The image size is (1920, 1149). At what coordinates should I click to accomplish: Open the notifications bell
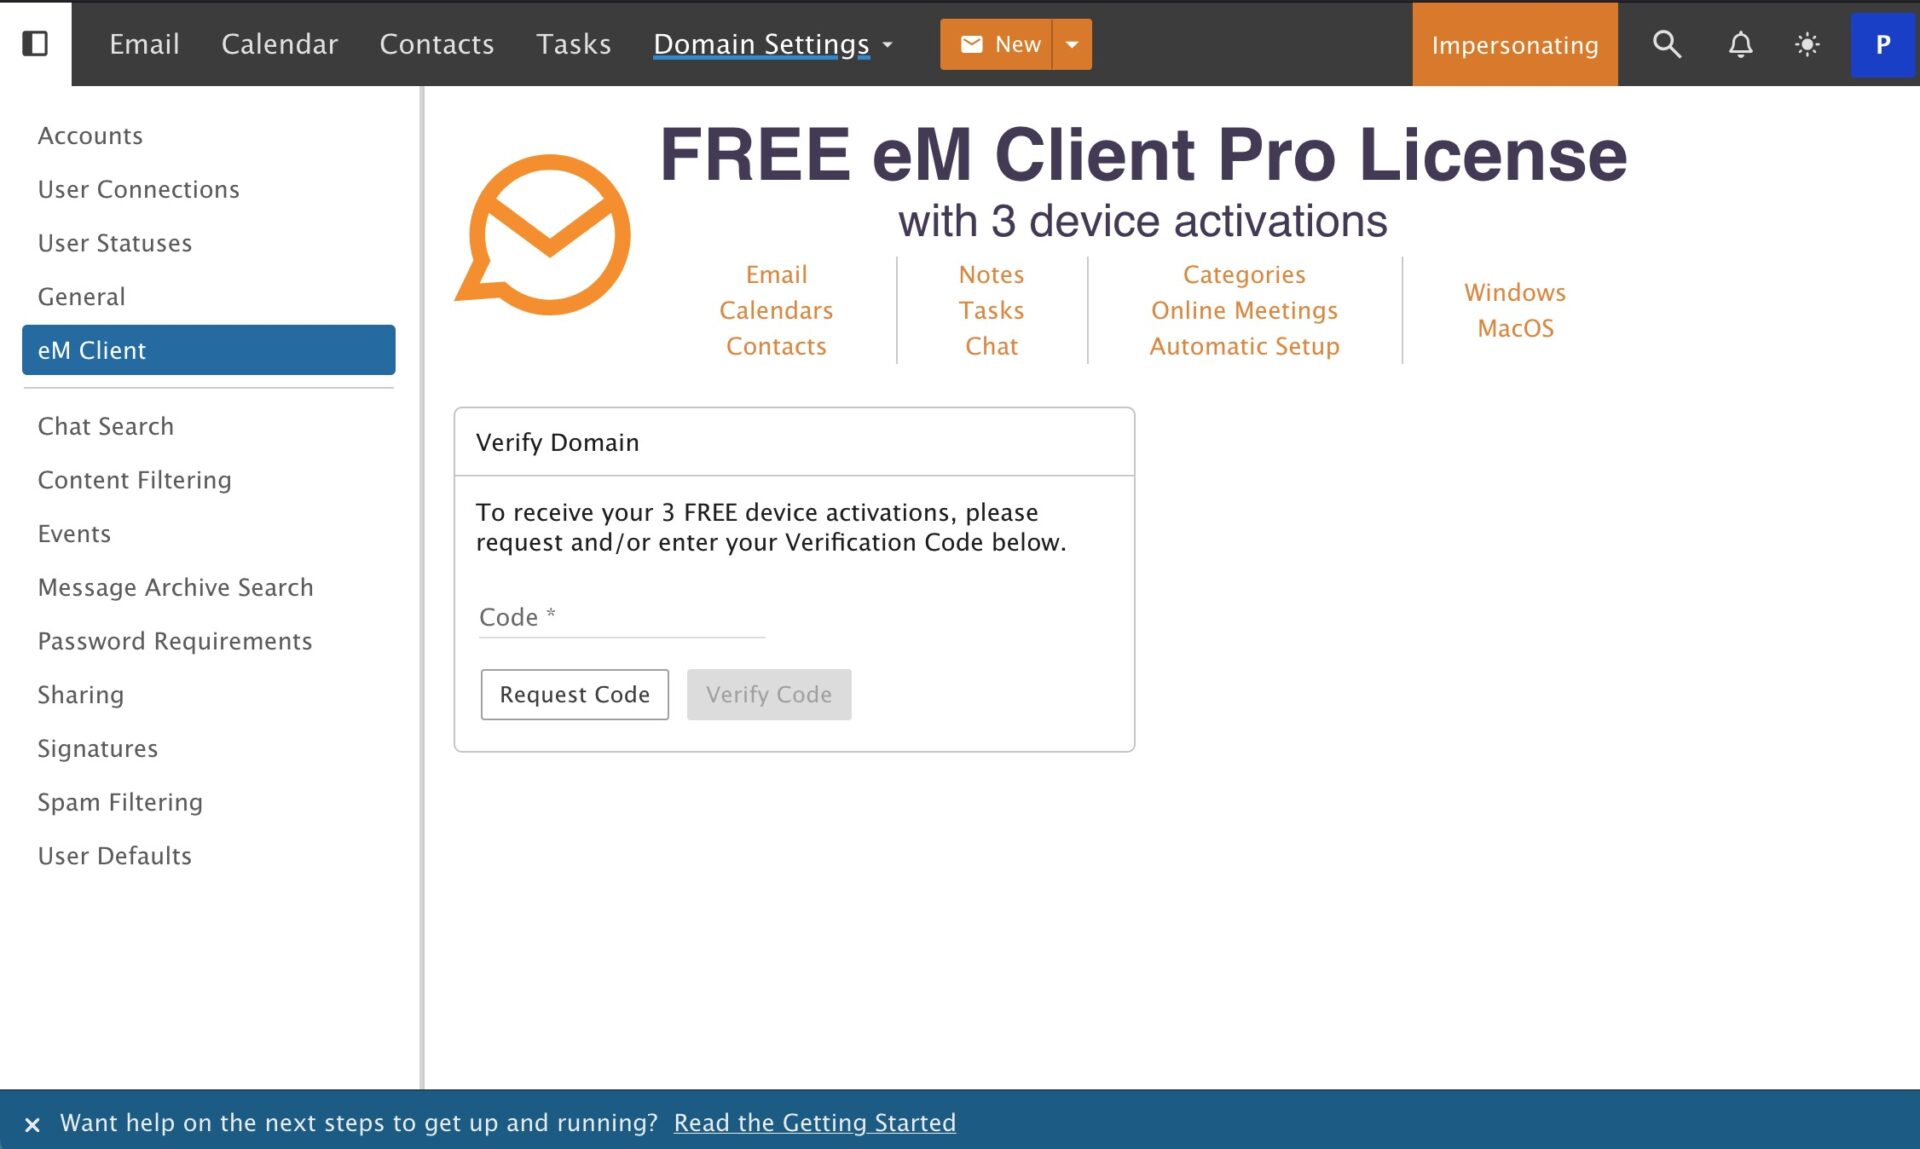click(1740, 44)
